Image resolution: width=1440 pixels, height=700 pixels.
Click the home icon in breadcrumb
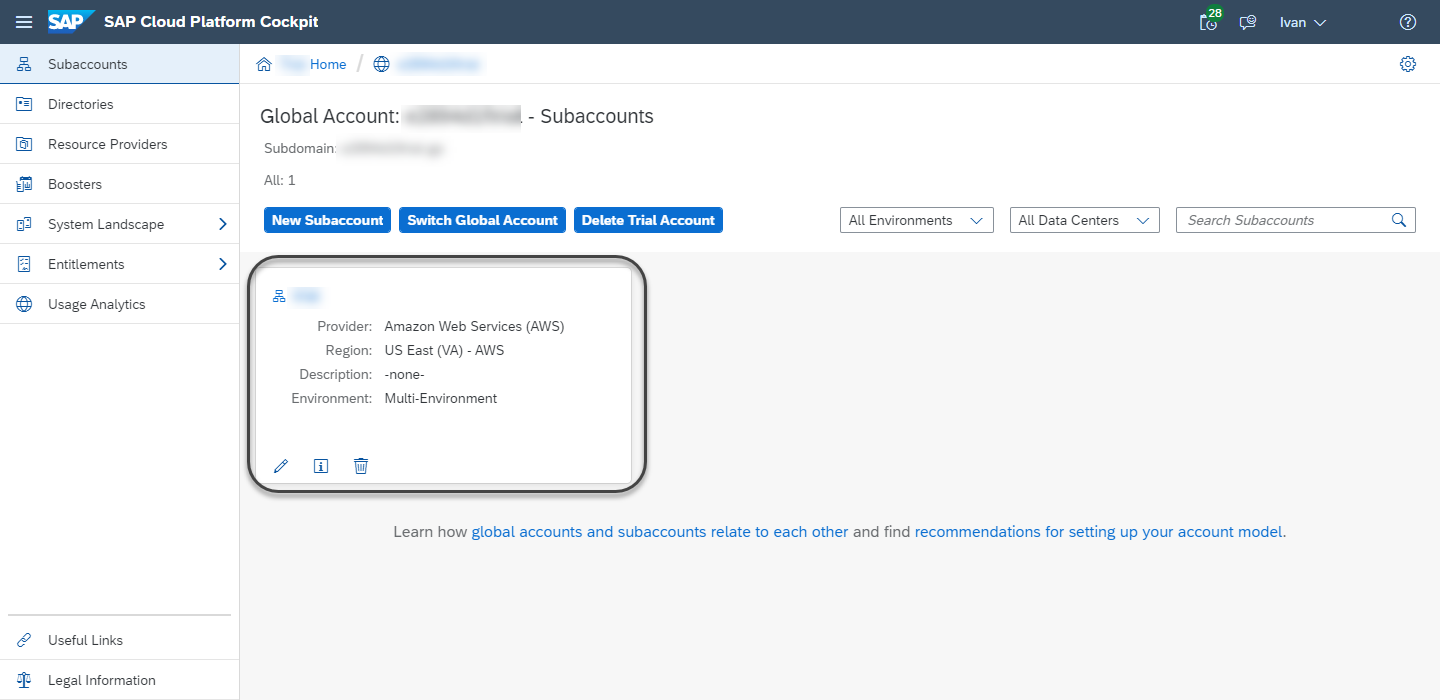264,64
